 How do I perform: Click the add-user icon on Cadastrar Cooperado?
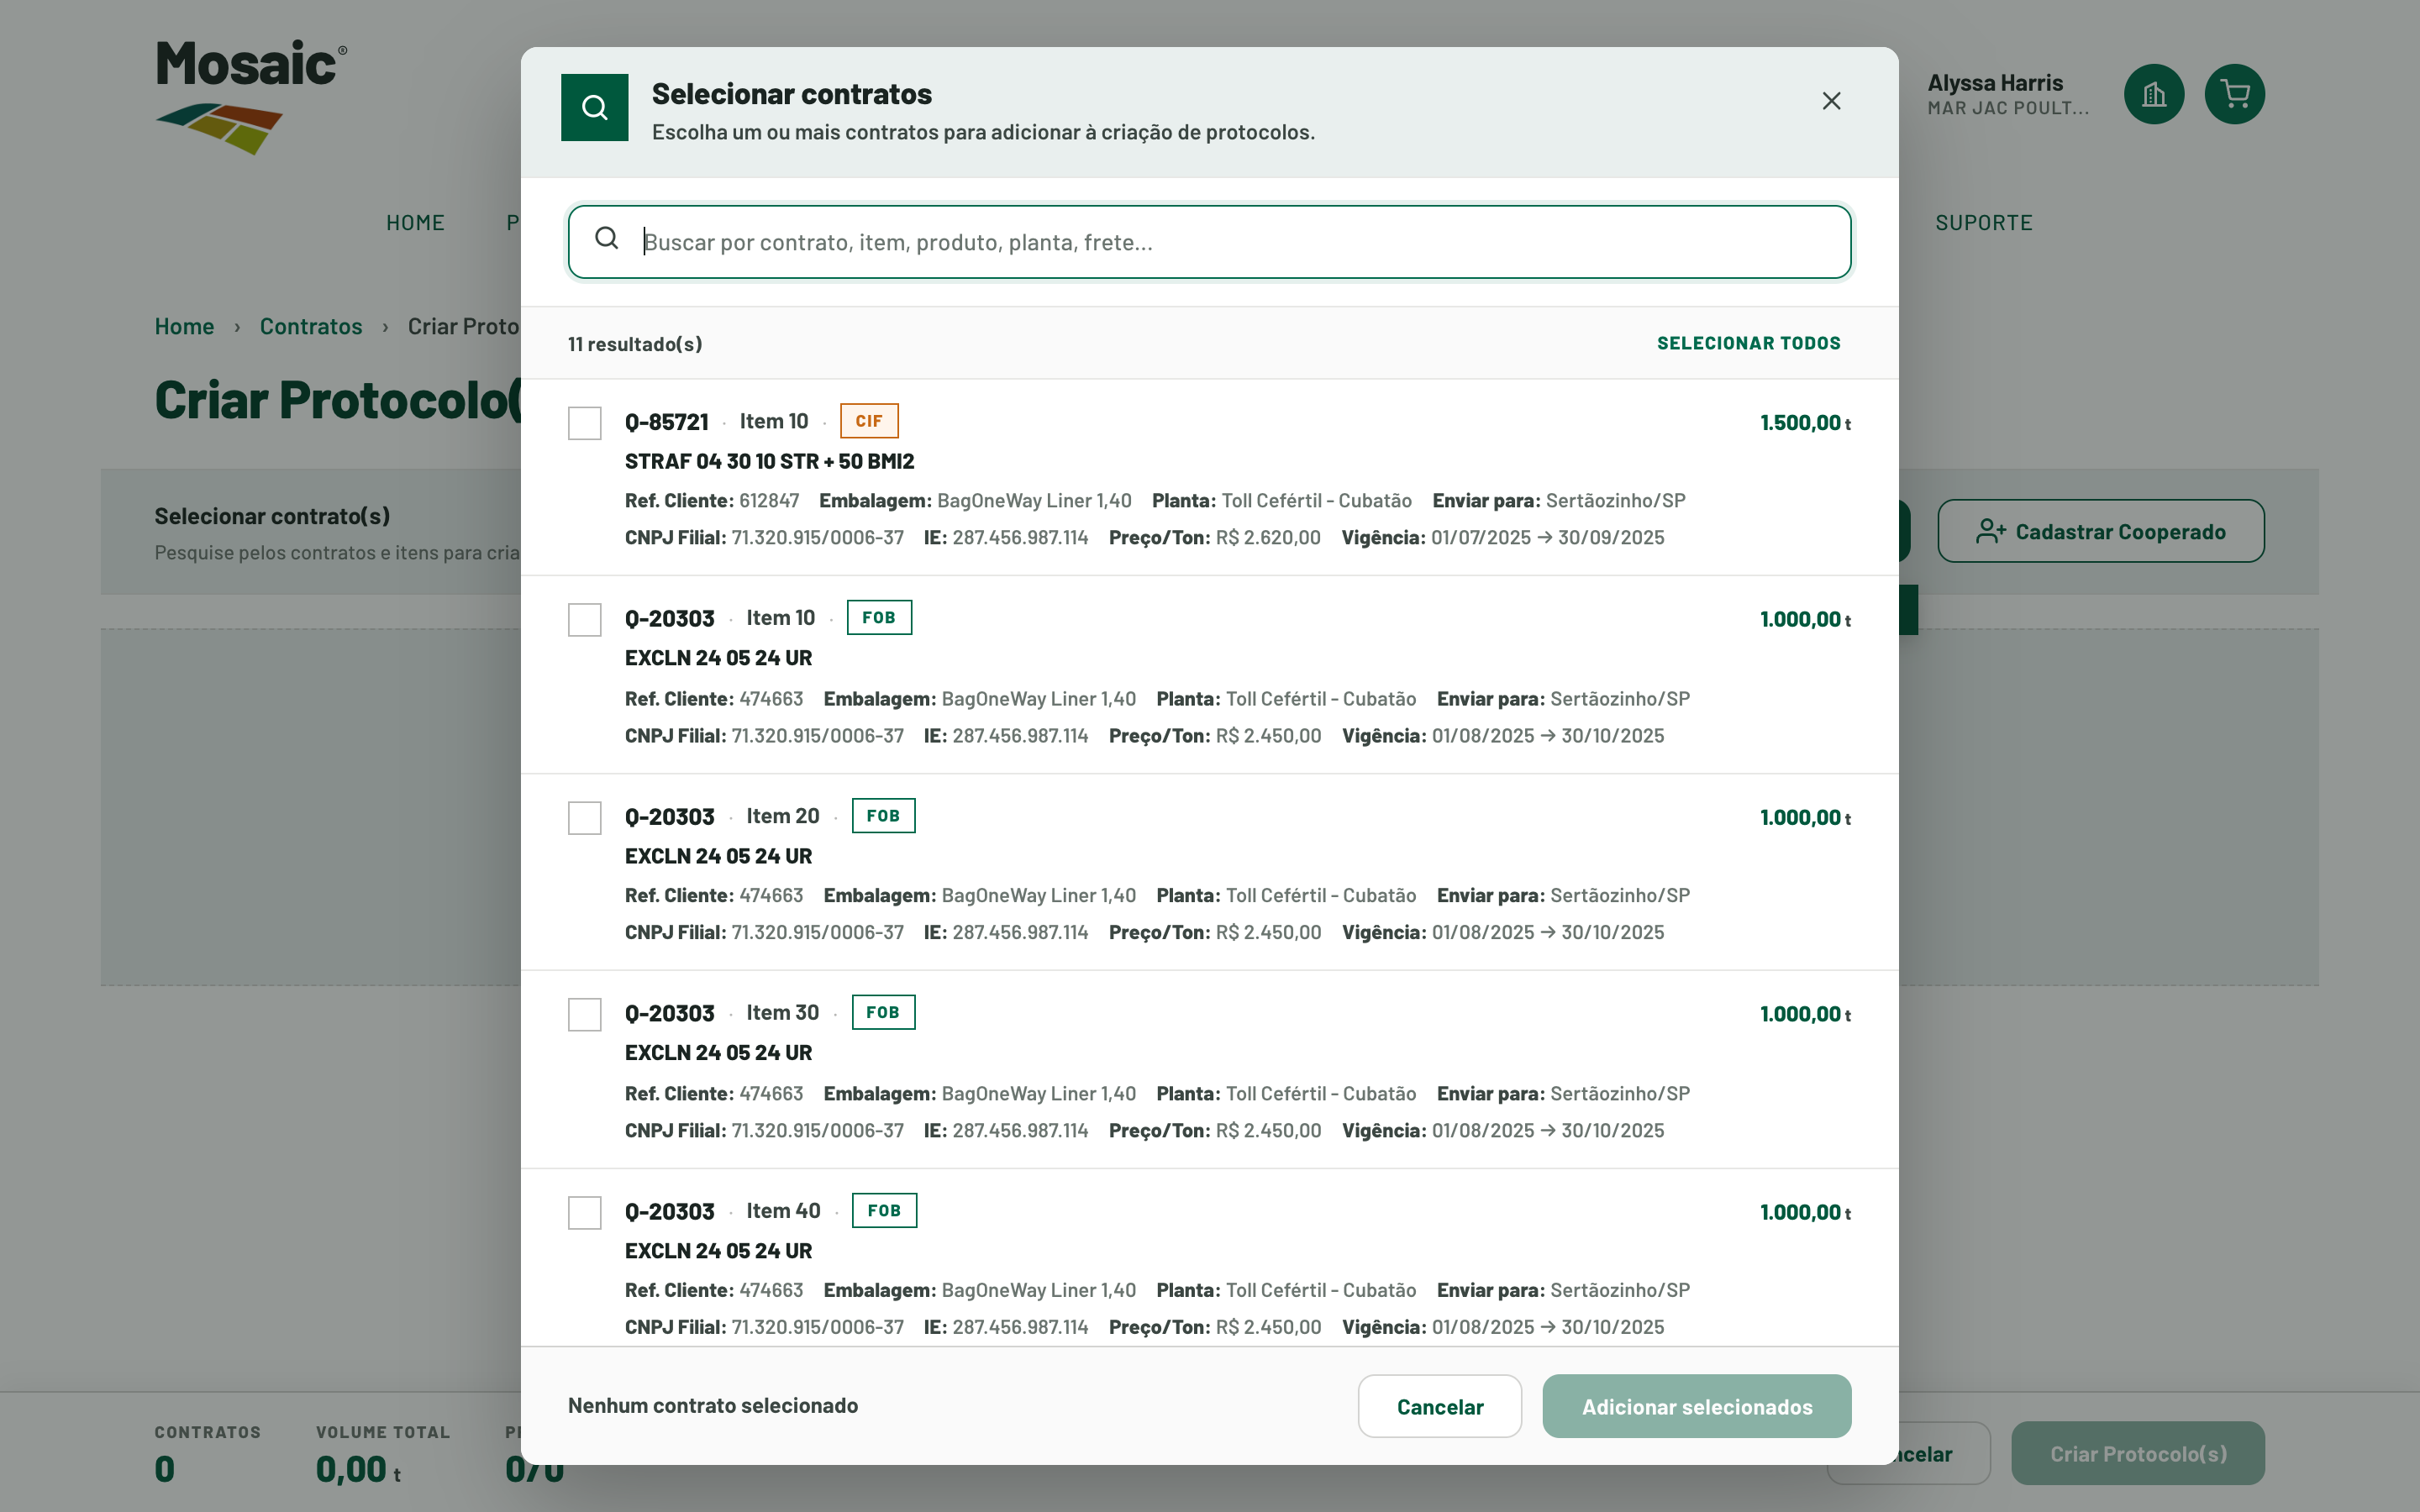1990,531
